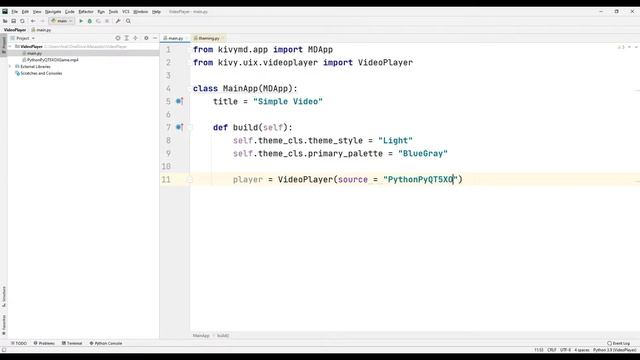Click the override gutter icon on line 7
The image size is (640, 360).
point(179,127)
